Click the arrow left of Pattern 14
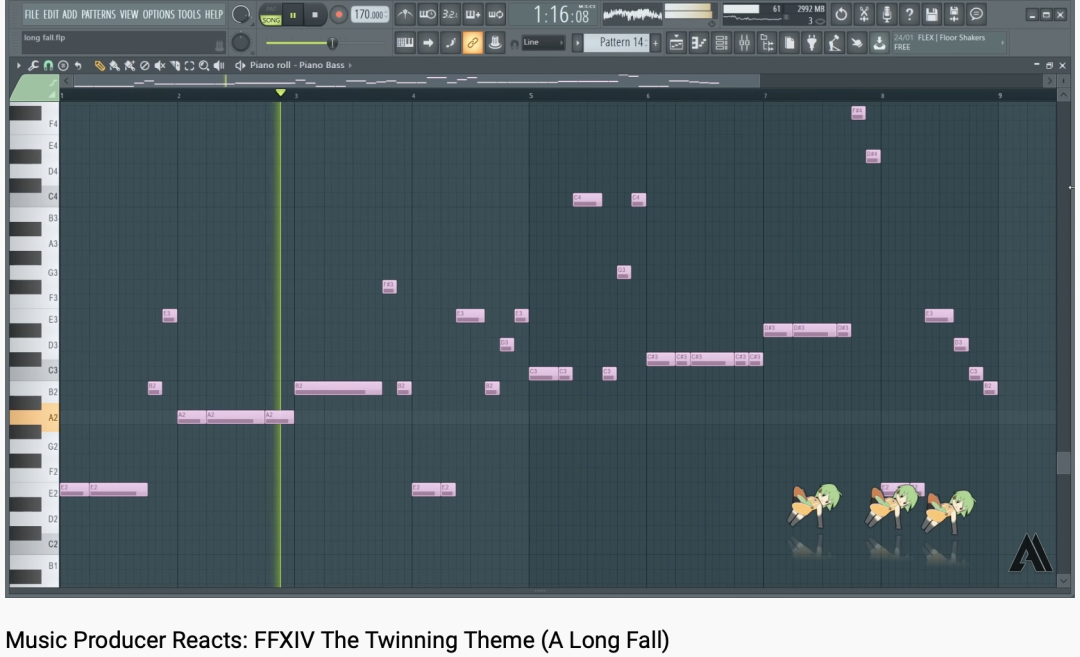 point(577,43)
